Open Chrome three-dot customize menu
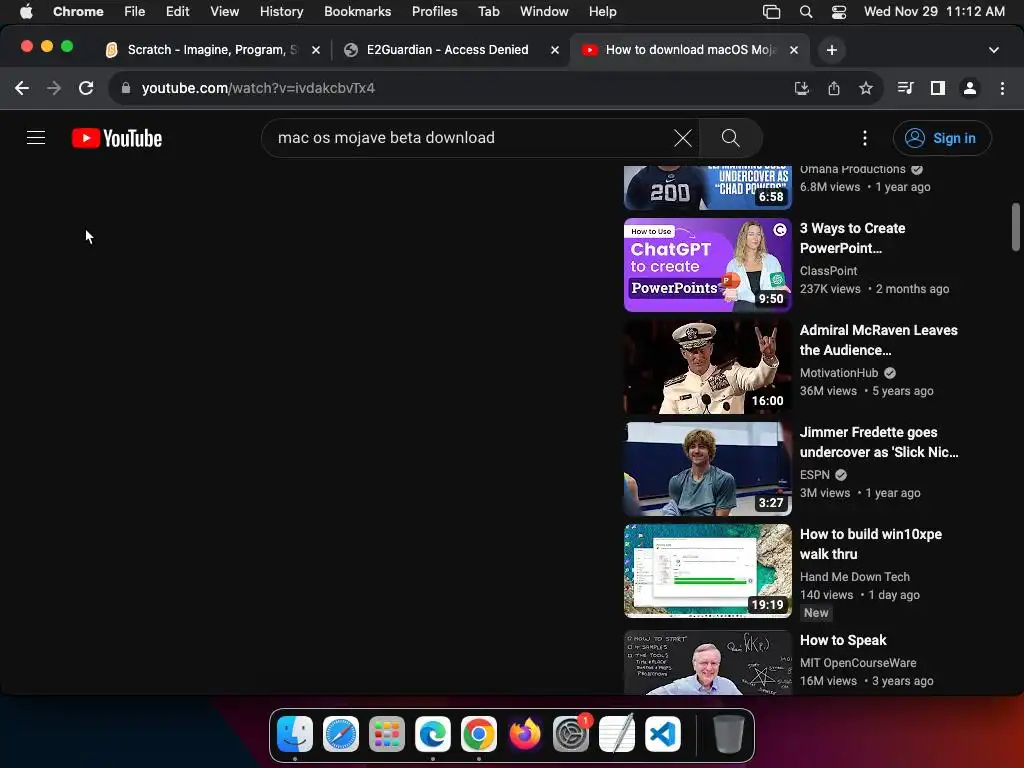This screenshot has width=1024, height=768. point(1002,88)
